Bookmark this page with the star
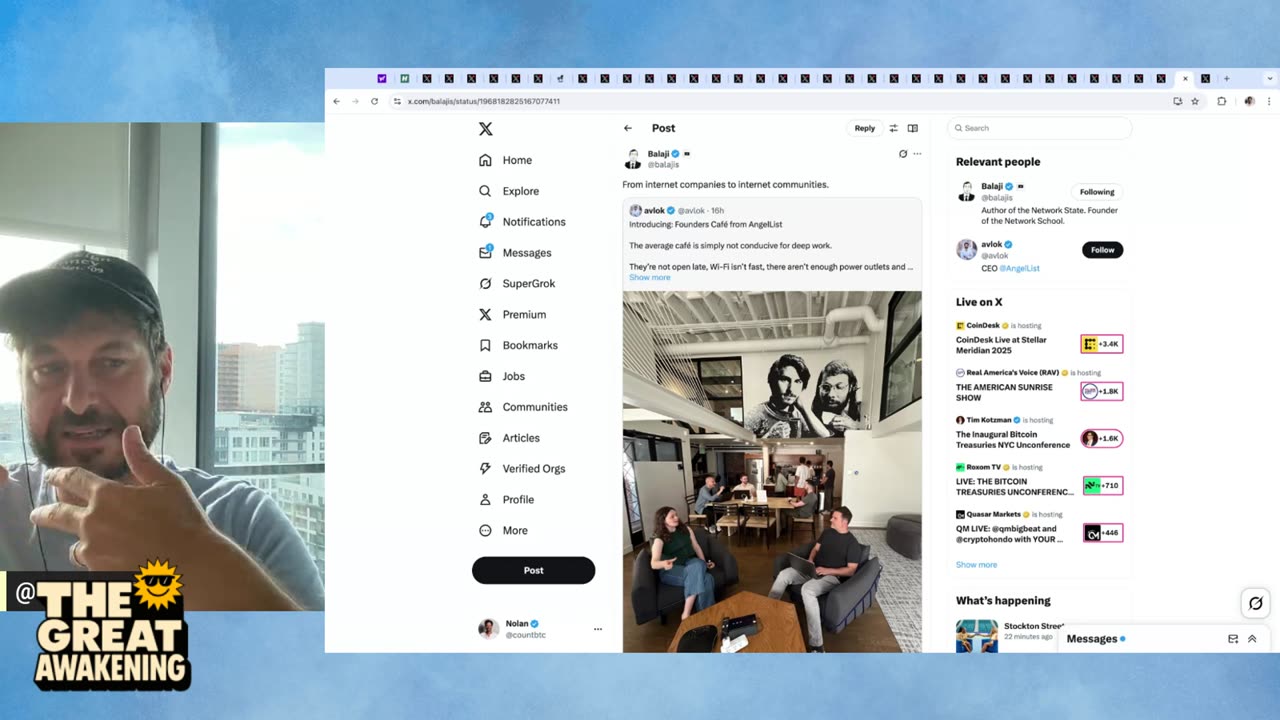The height and width of the screenshot is (720, 1280). 1195,101
